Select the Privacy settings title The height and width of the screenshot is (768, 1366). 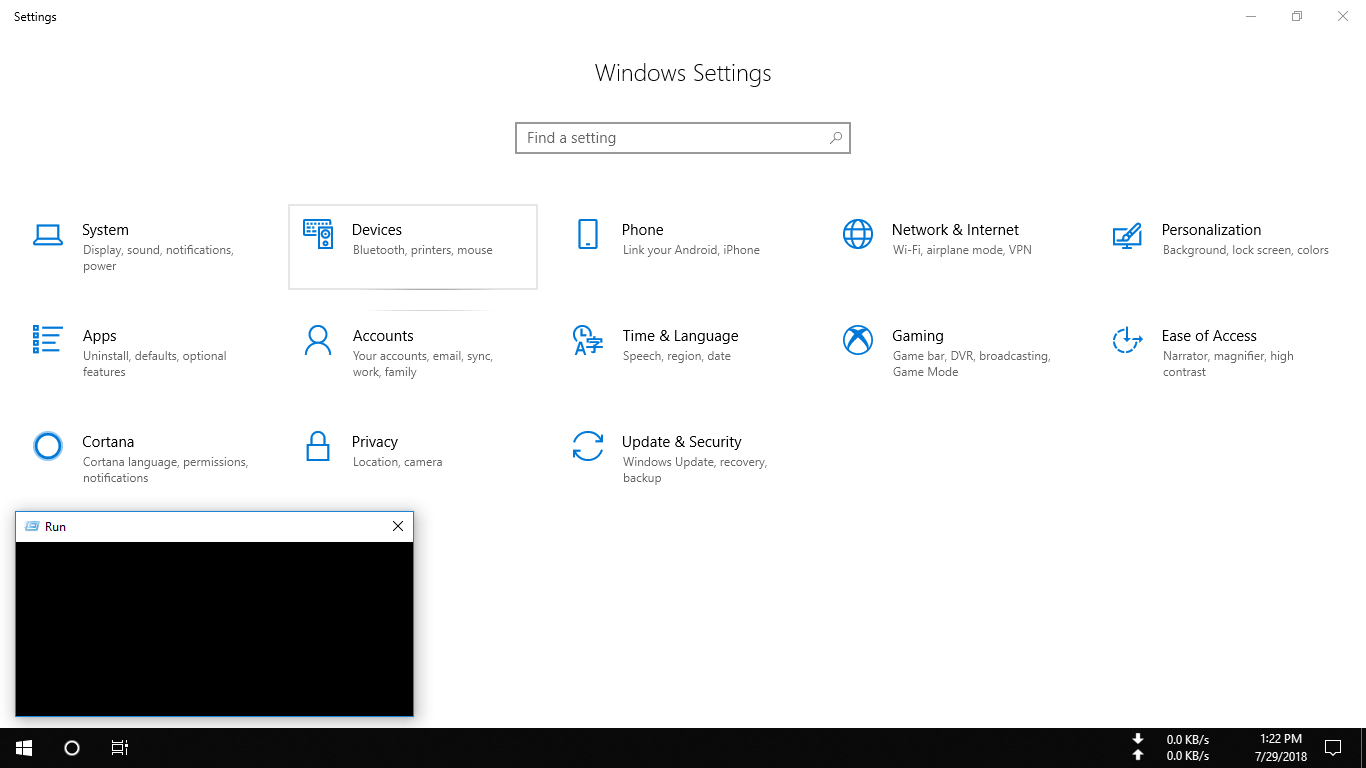(x=375, y=442)
